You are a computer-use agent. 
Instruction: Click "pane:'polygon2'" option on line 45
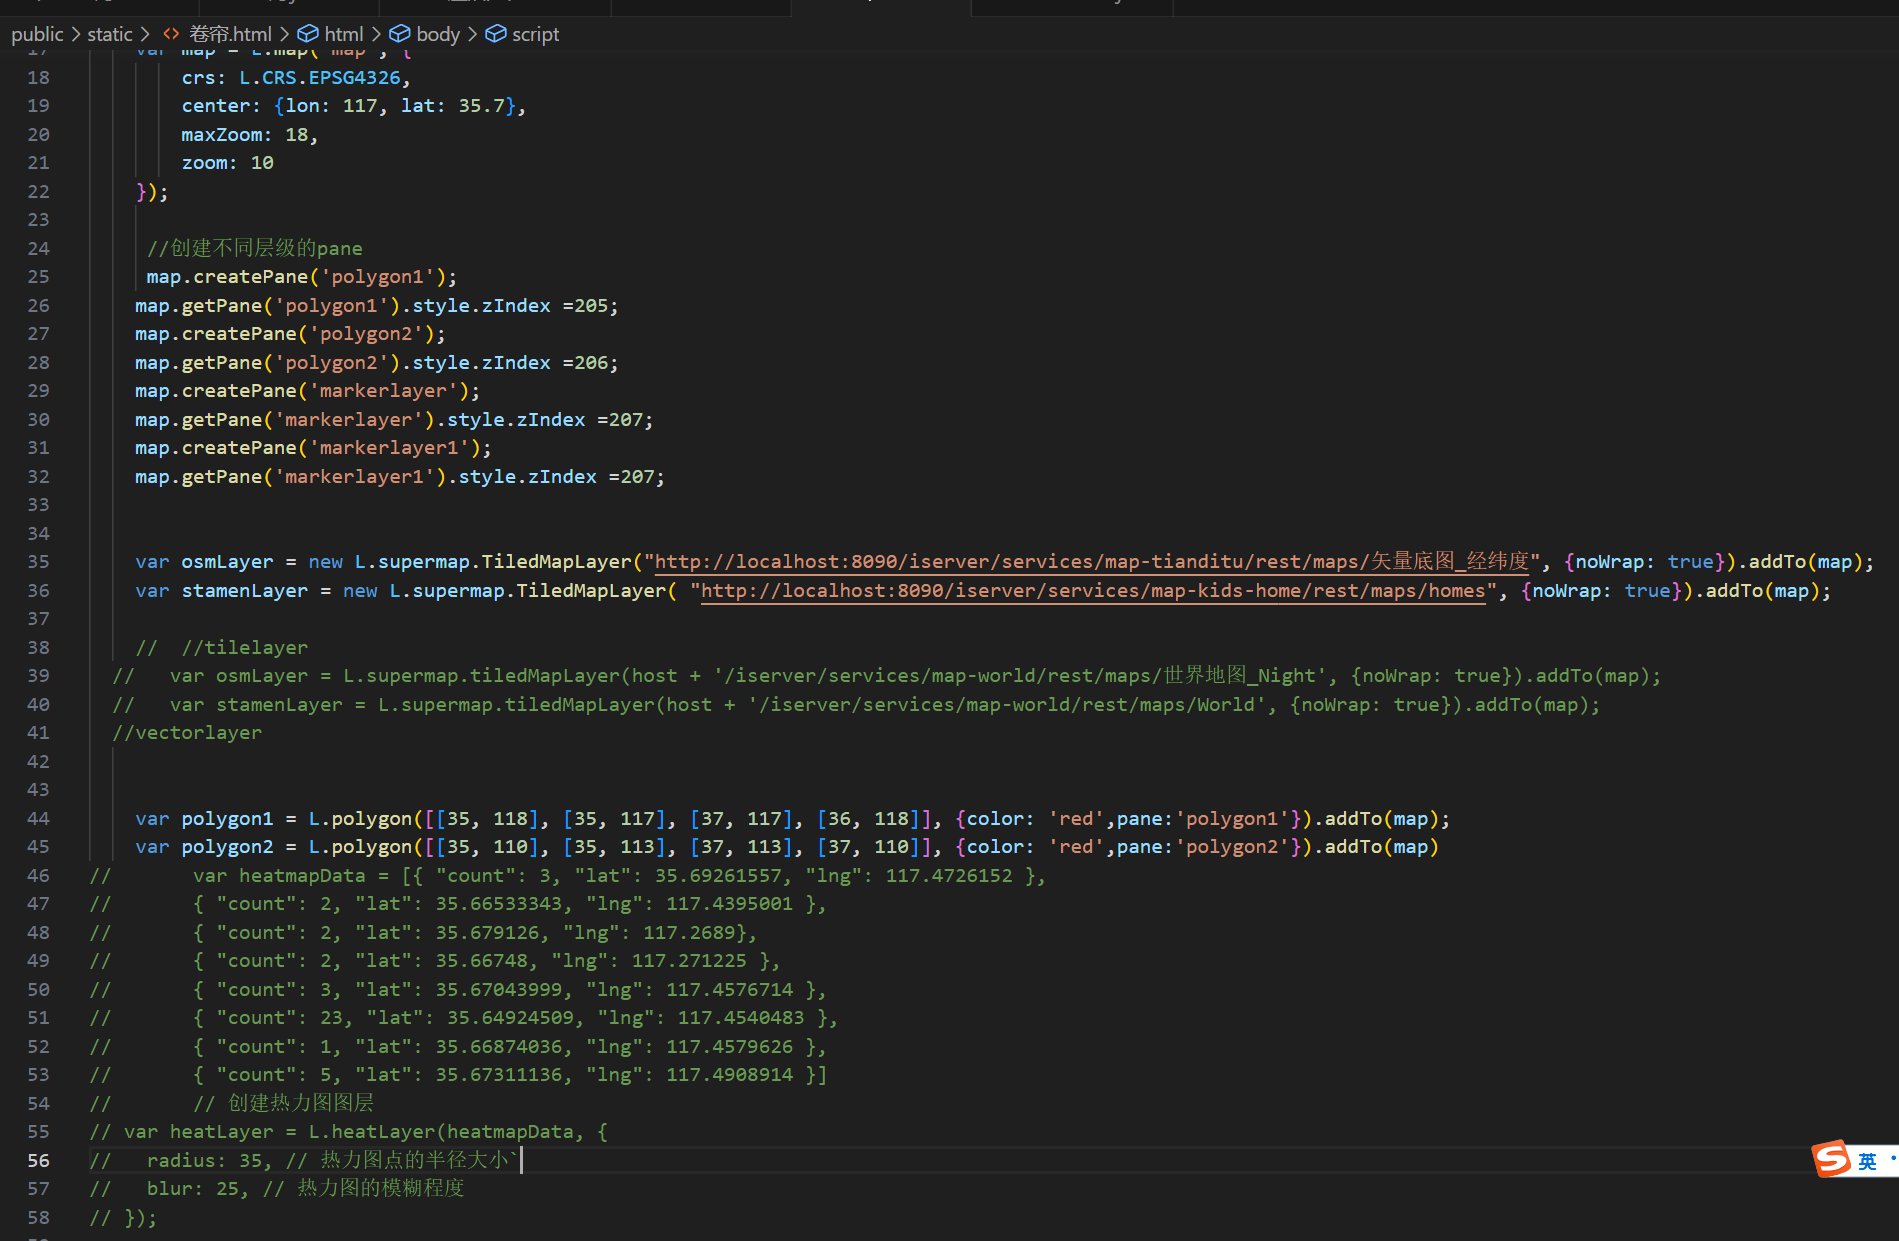(x=1203, y=847)
